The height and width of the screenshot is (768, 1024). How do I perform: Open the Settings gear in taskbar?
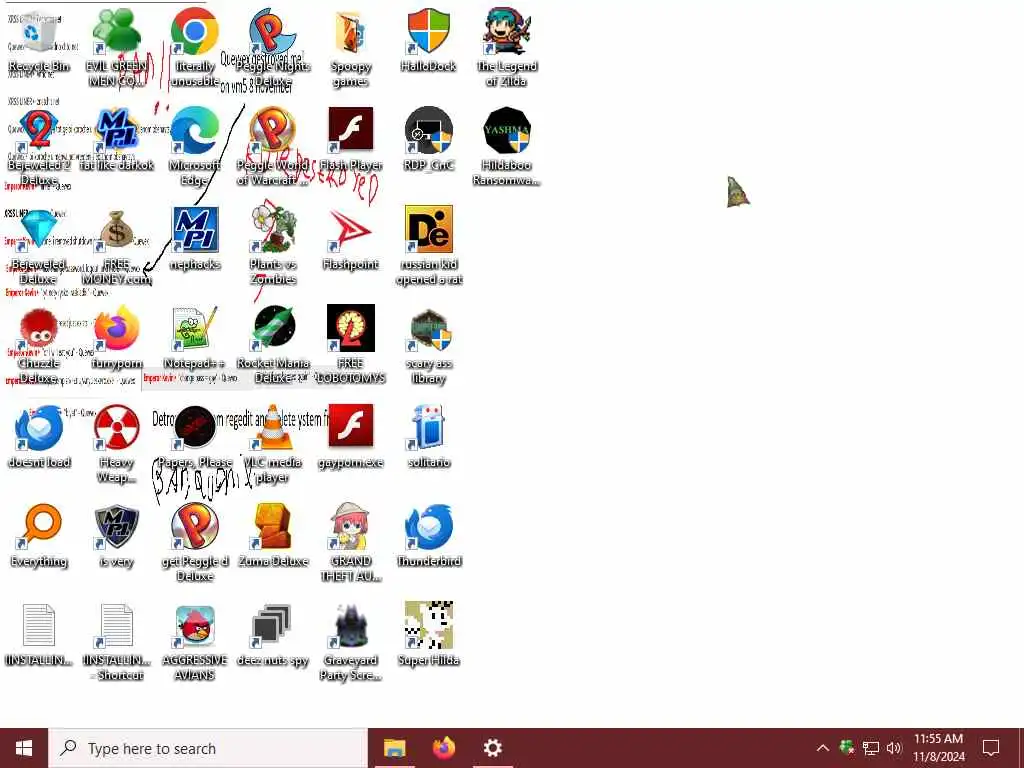pos(493,748)
